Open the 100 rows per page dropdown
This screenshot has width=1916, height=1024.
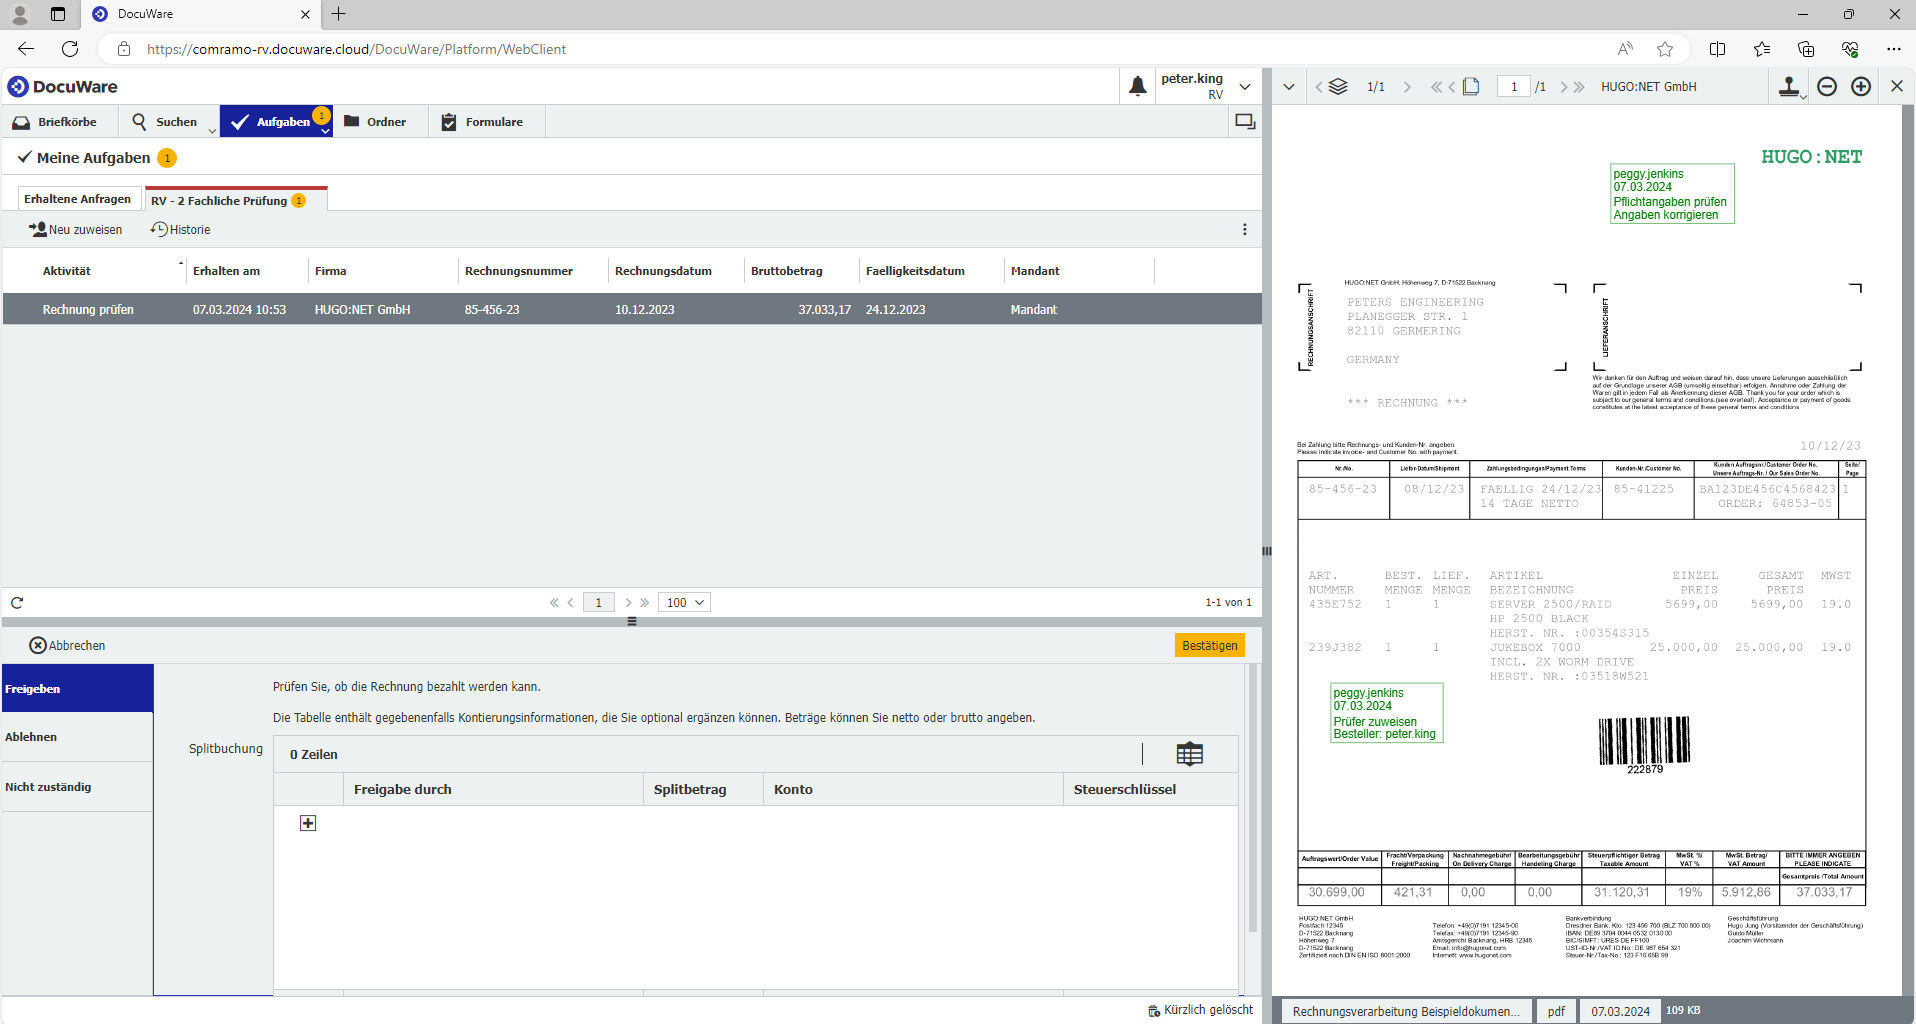pos(685,603)
